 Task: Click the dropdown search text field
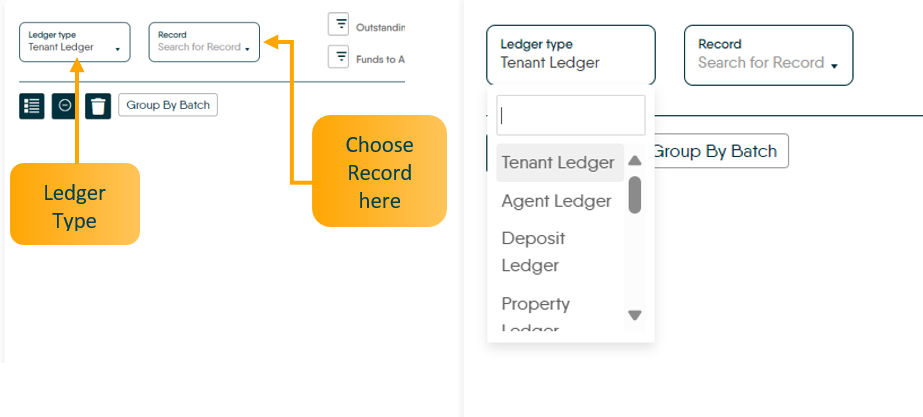tap(571, 115)
